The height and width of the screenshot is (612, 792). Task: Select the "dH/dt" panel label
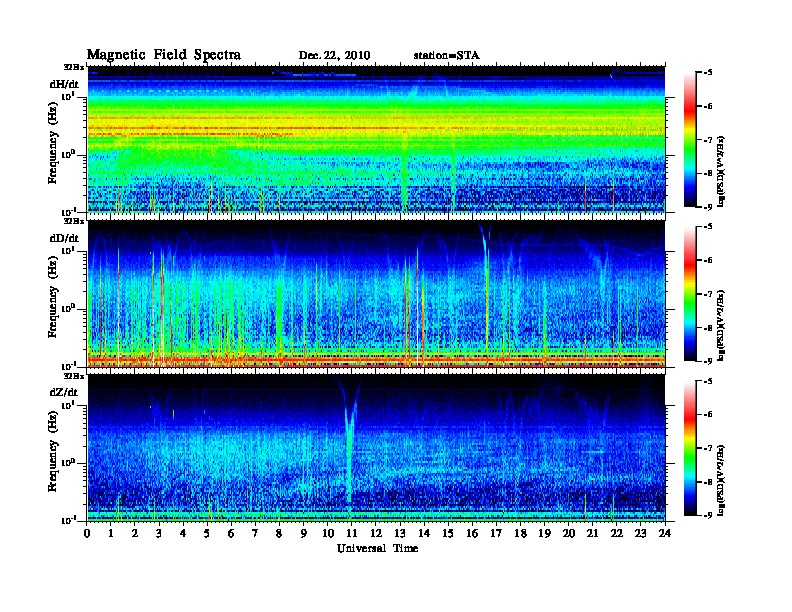coord(64,84)
